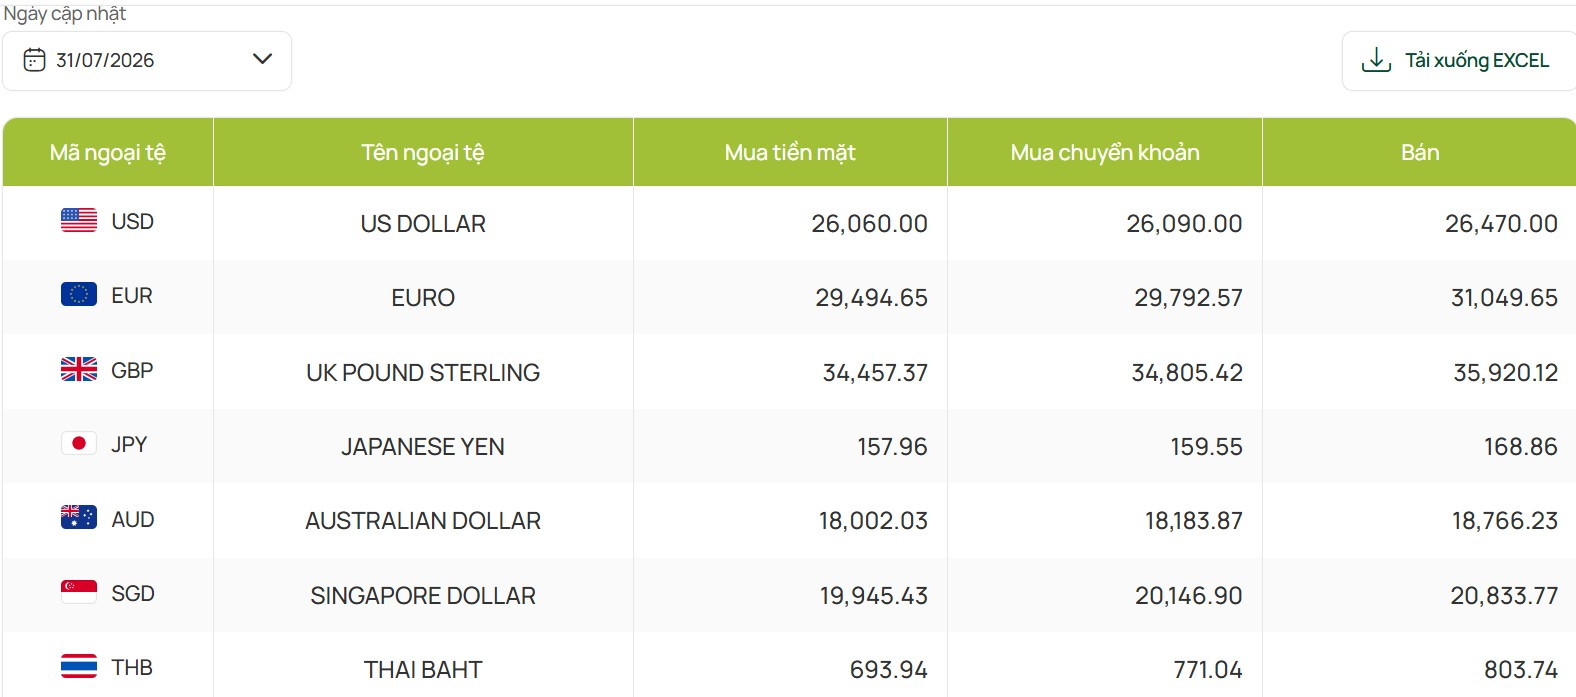The image size is (1576, 697).
Task: Expand the date dropdown chevron
Action: tap(262, 59)
